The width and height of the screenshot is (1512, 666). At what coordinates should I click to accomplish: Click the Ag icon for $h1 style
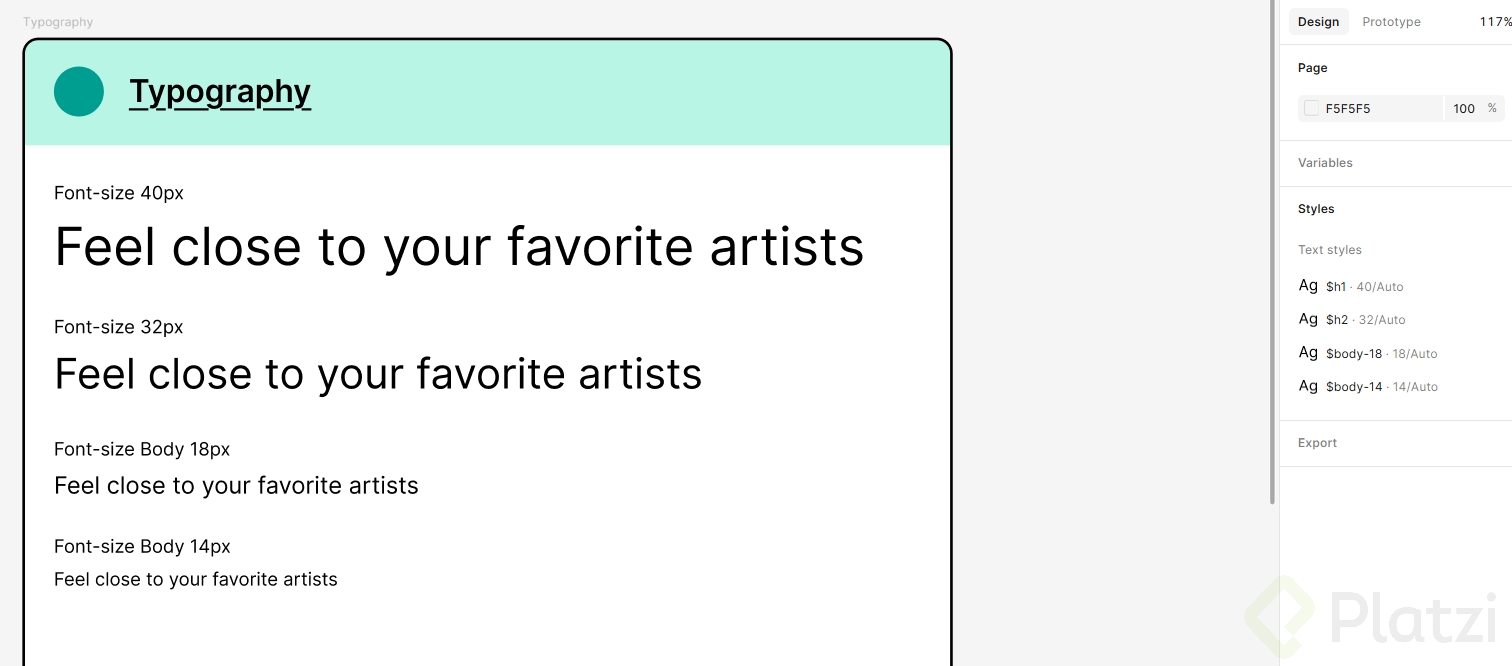point(1308,286)
